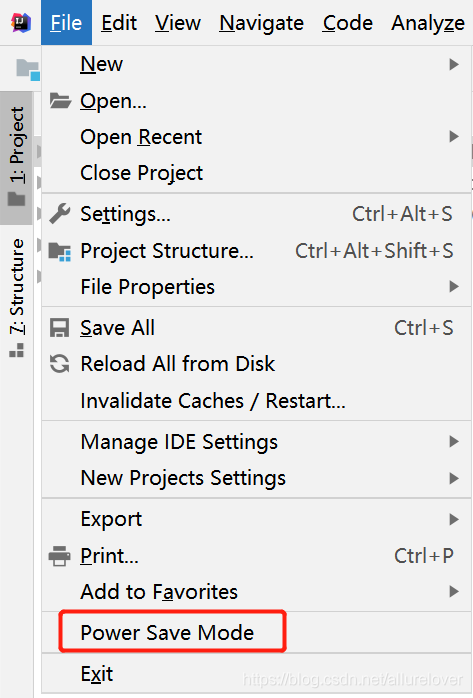The width and height of the screenshot is (473, 698).
Task: Click the floppy disk Save All icon
Action: [60, 328]
